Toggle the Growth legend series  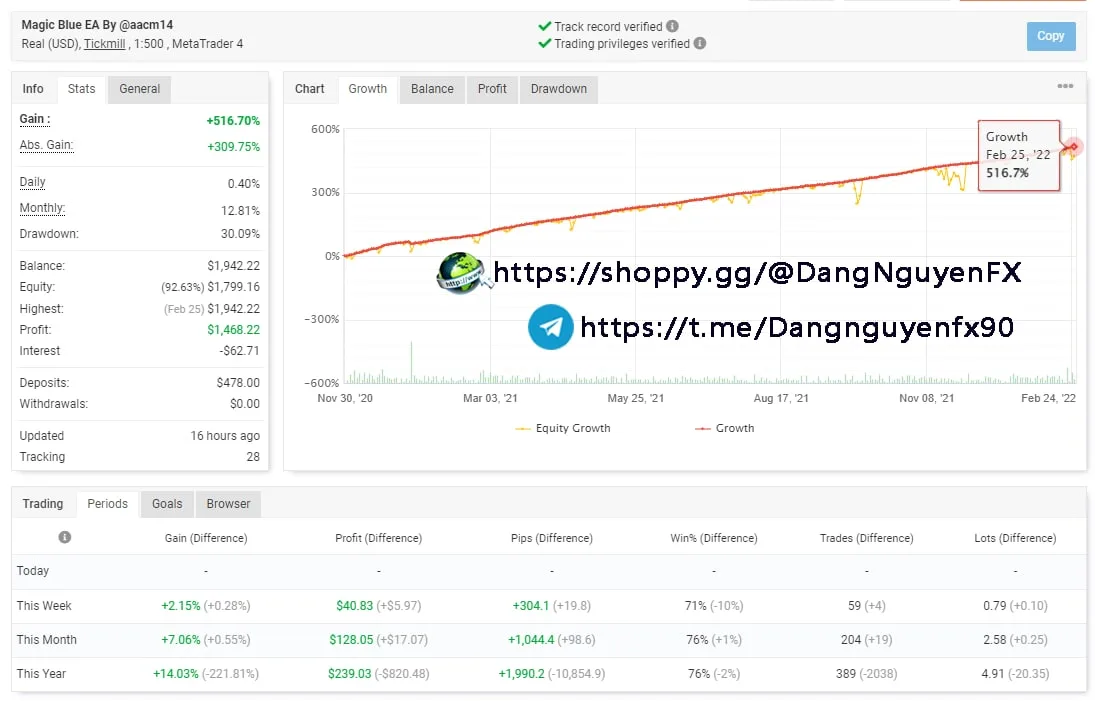(x=725, y=428)
